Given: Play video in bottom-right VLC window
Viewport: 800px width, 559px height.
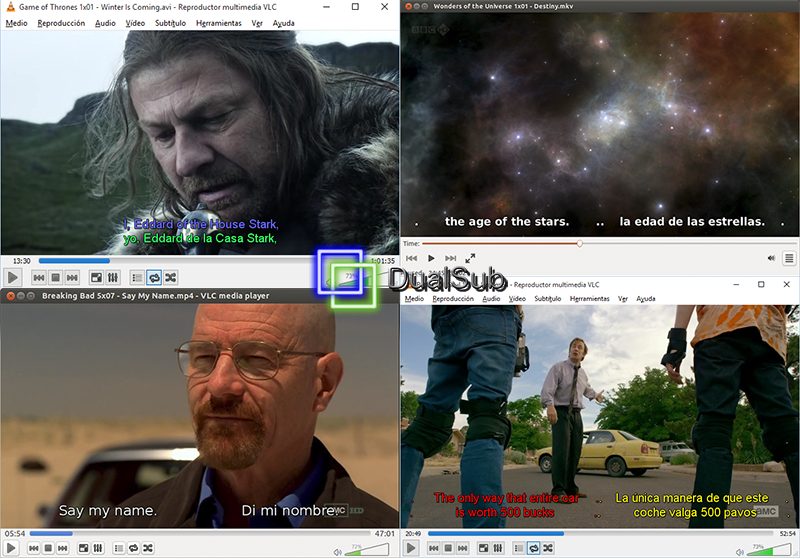Looking at the screenshot, I should coord(411,548).
